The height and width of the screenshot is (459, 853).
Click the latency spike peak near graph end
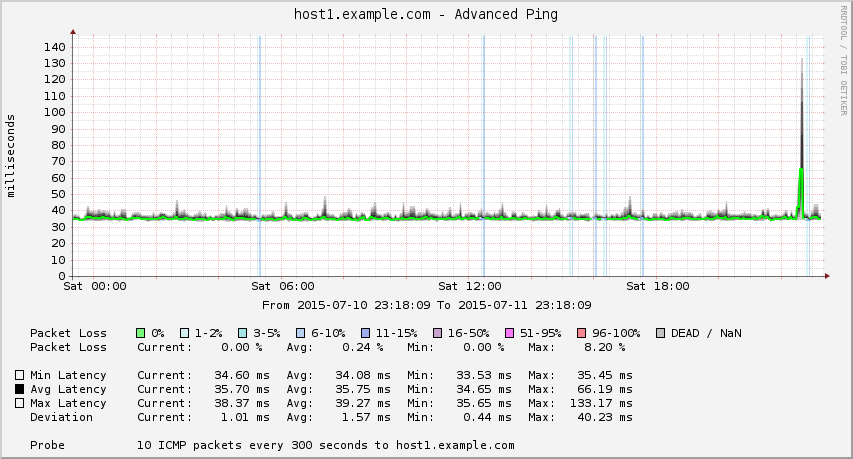[801, 60]
